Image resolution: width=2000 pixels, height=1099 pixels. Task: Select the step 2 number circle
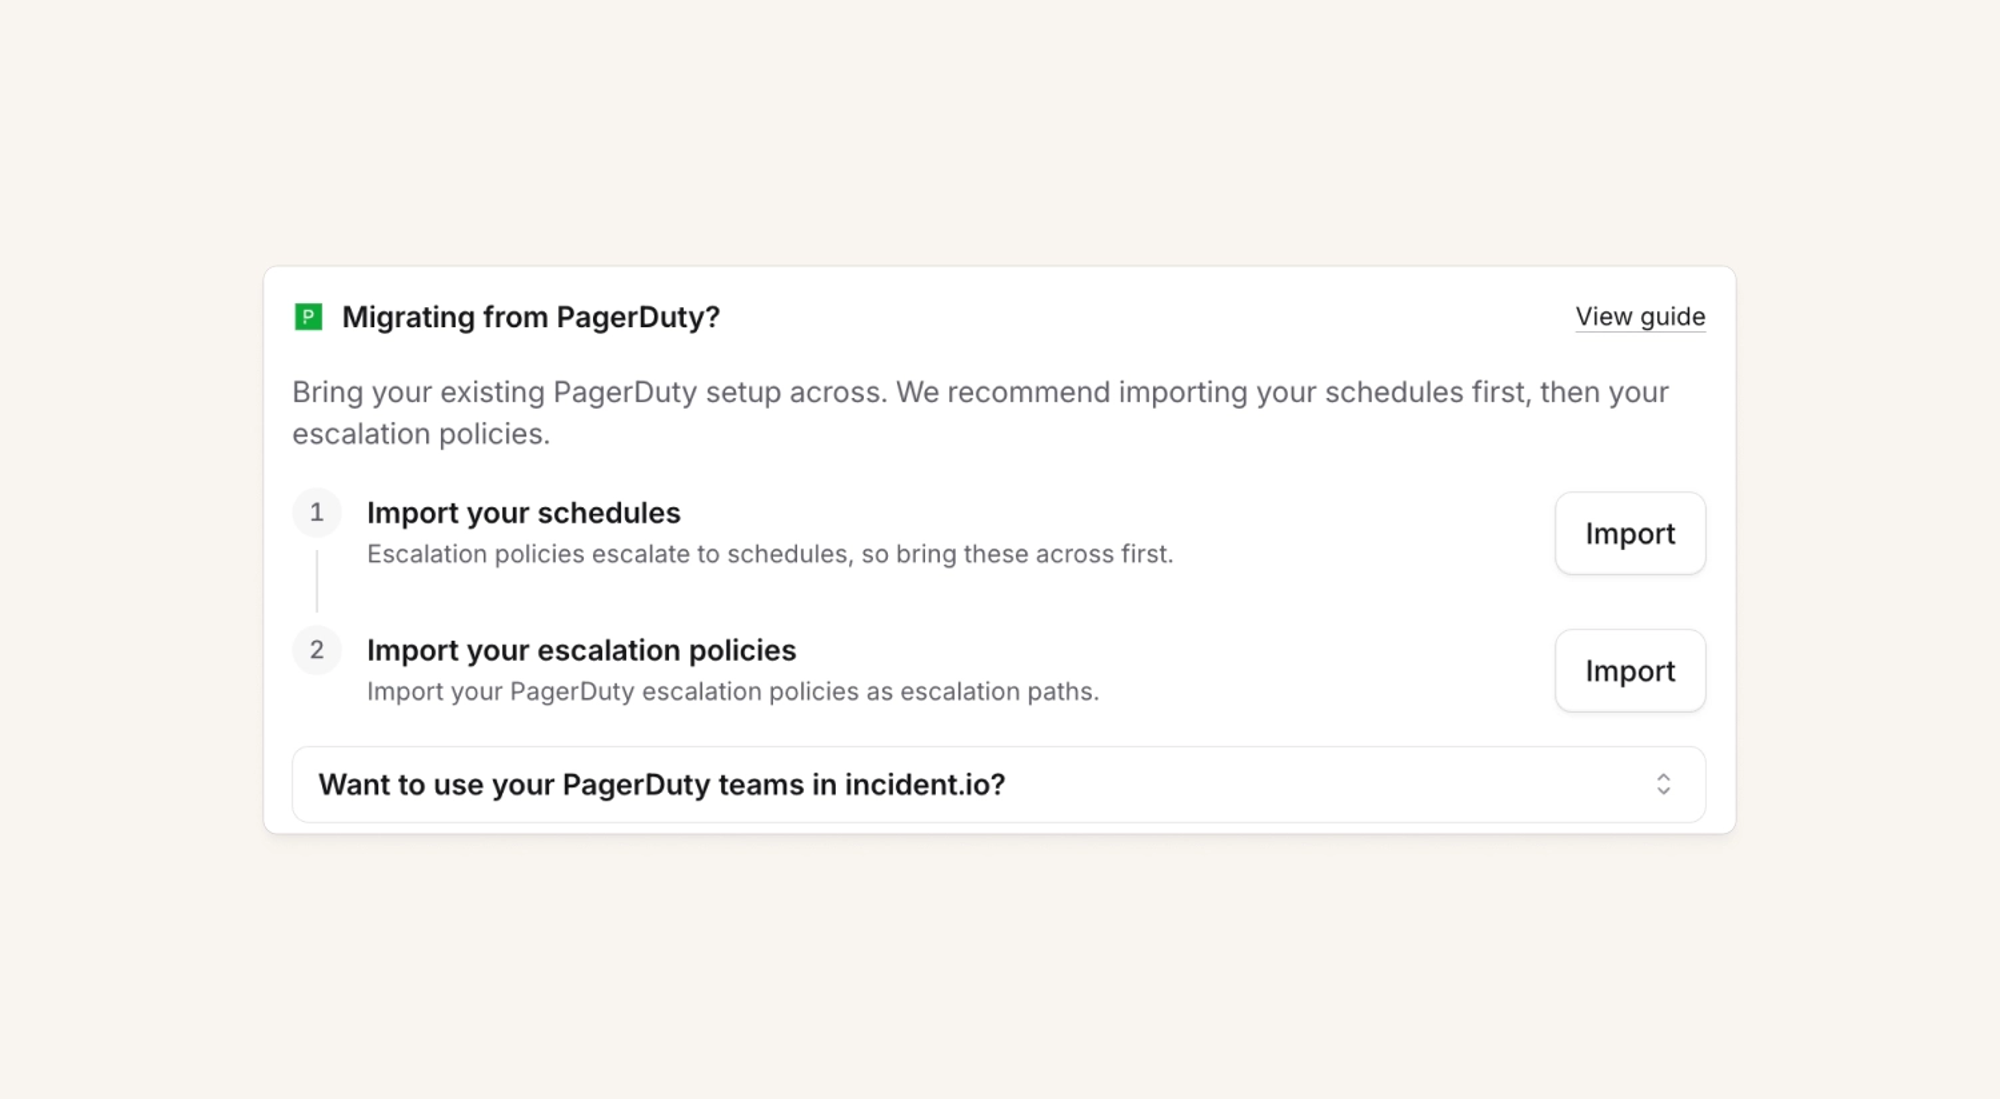click(x=317, y=650)
